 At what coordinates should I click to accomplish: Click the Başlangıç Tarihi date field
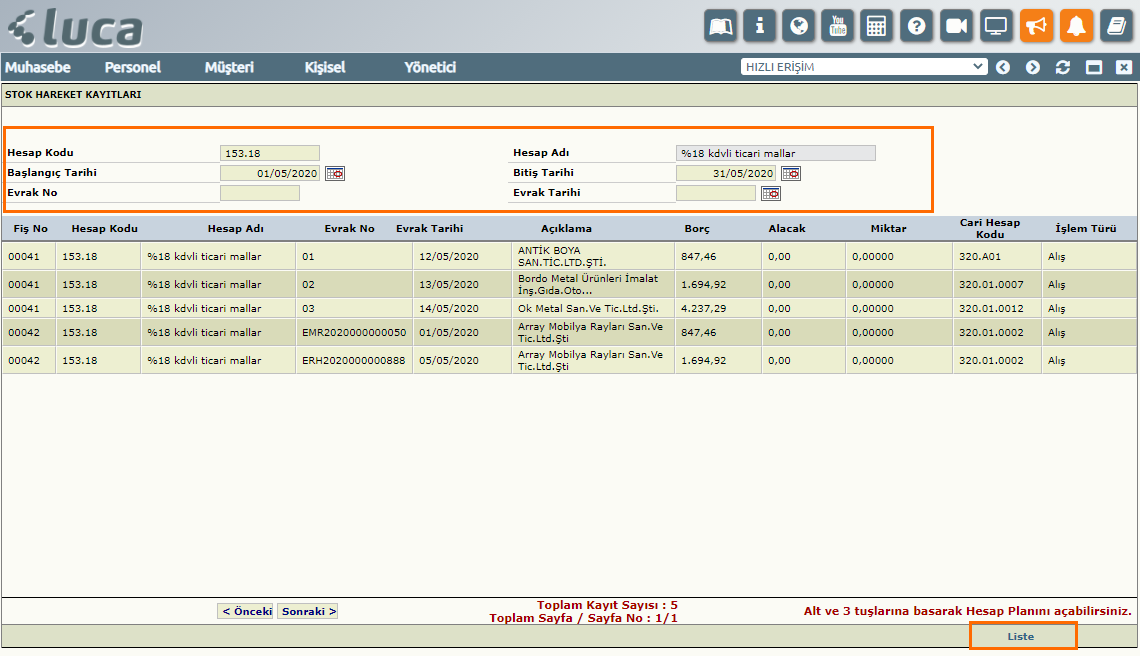click(x=270, y=174)
